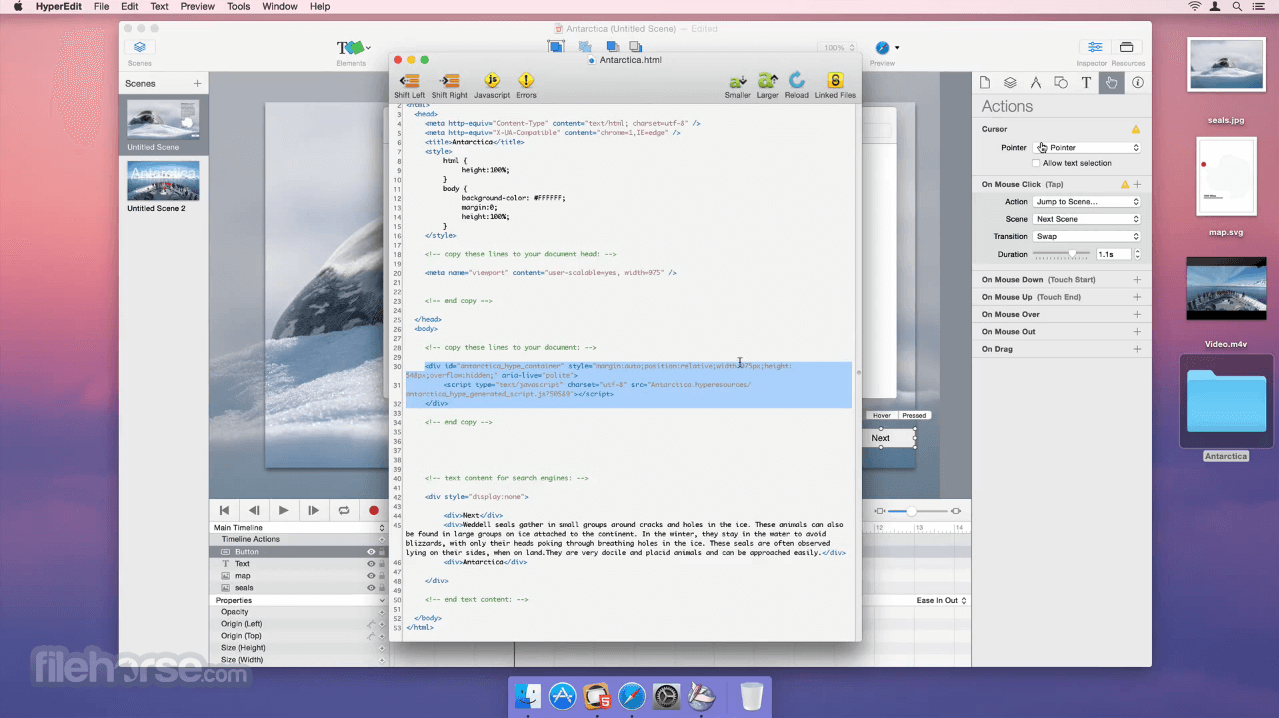Screen dimensions: 1279x718
Task: Toggle visibility of the Button layer
Action: point(371,552)
